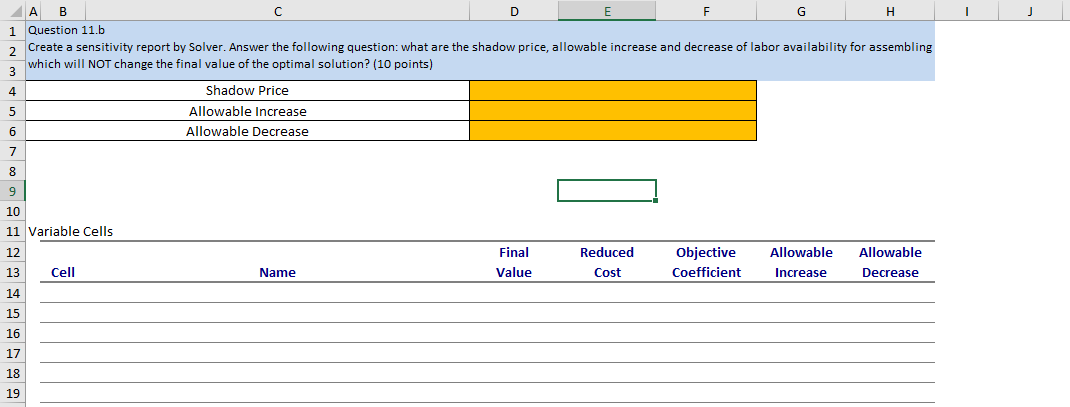Click the fill handle of cell E9

point(656,201)
